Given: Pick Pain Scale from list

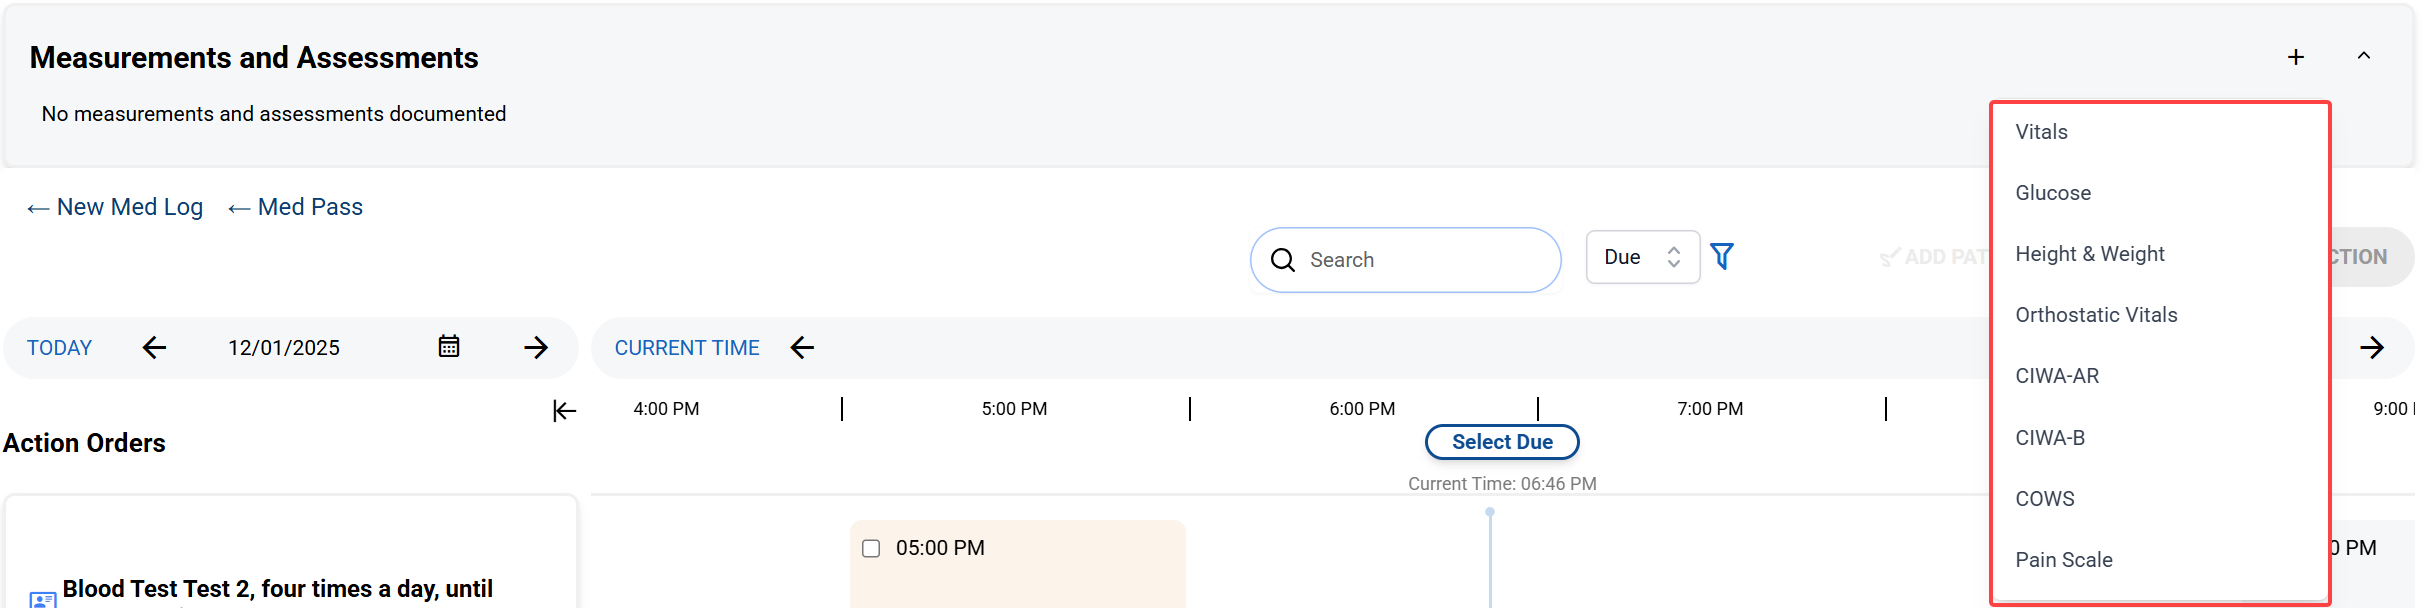Looking at the screenshot, I should pos(2064,560).
